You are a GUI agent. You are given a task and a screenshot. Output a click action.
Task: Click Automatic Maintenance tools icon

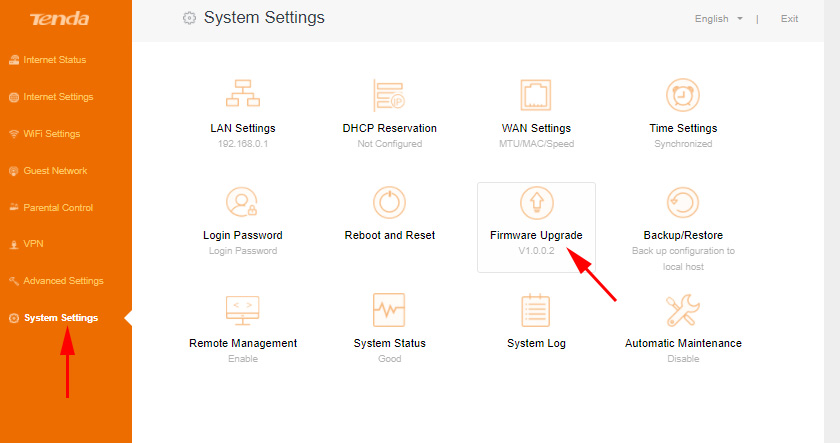(683, 310)
